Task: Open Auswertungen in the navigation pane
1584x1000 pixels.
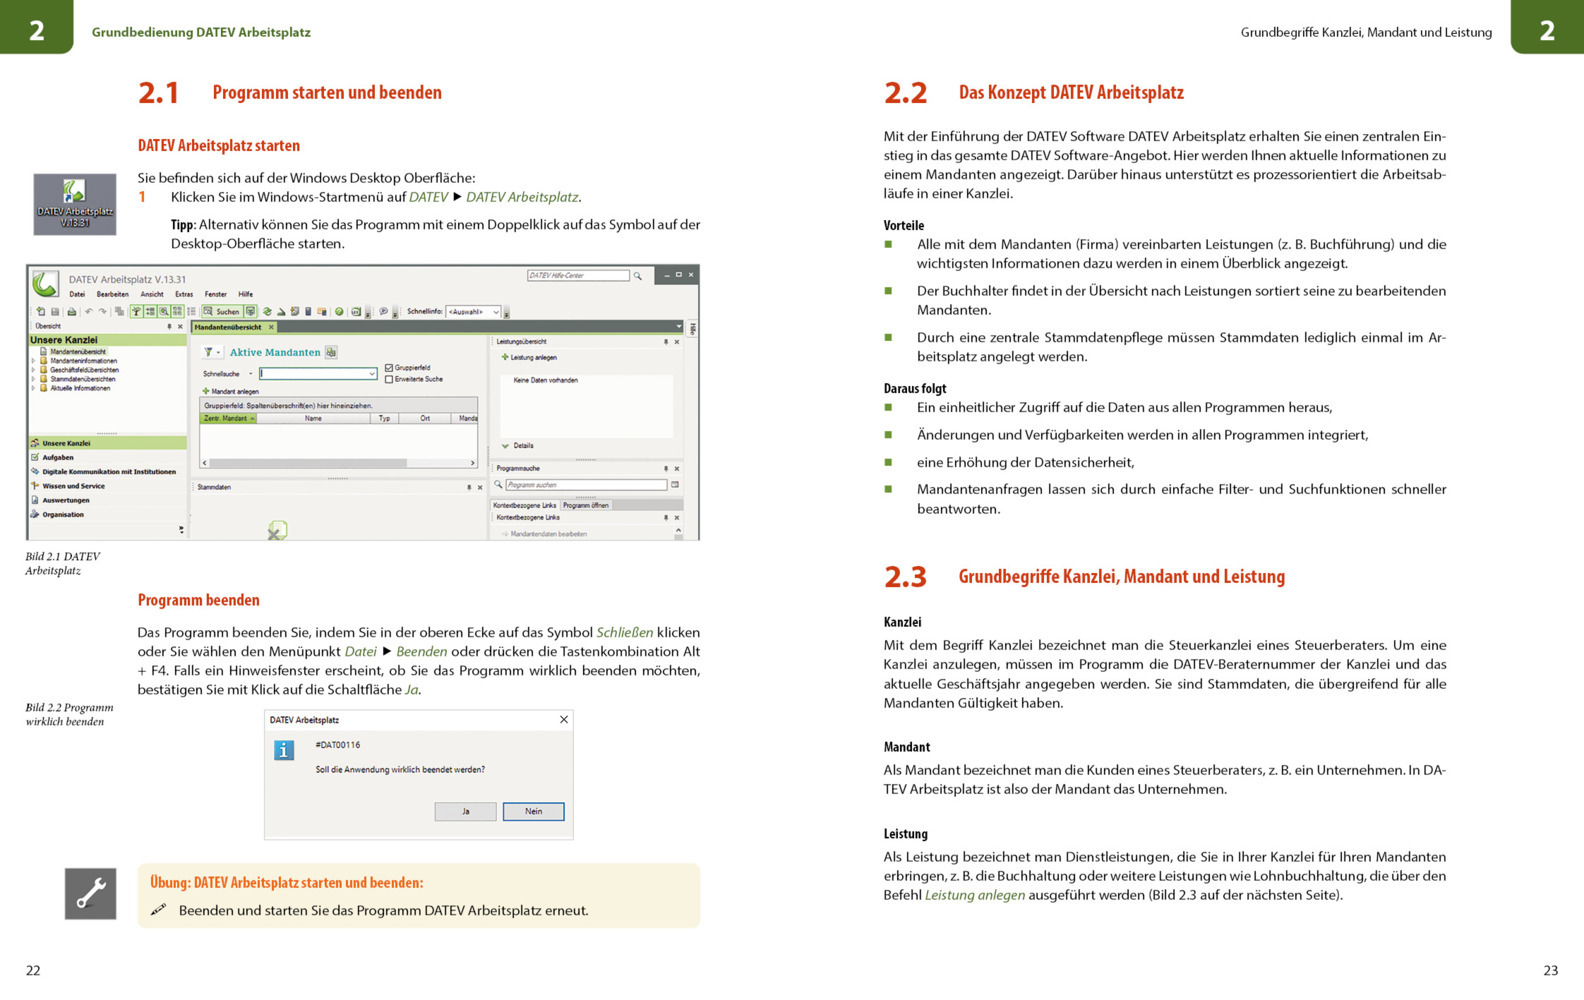Action: pos(107,500)
